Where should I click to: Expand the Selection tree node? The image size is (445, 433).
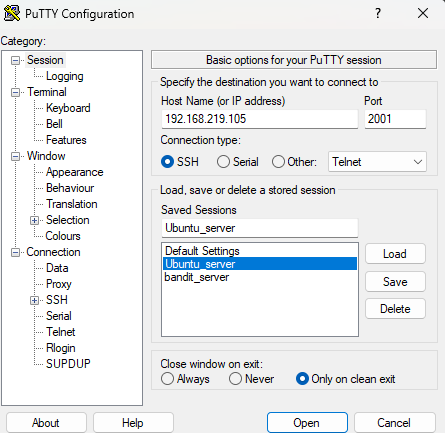click(34, 221)
